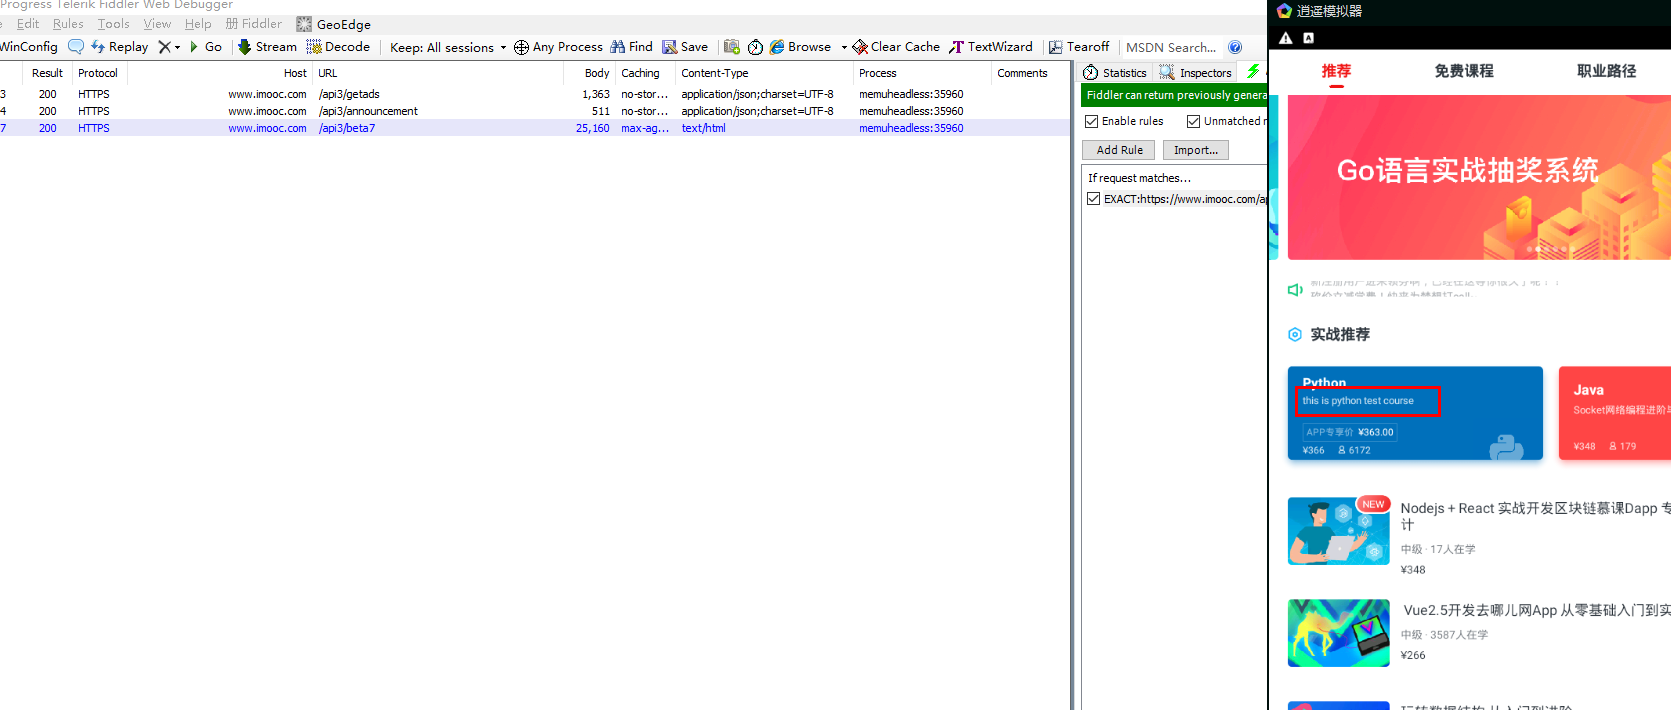This screenshot has height=710, width=1671.
Task: Toggle Enable rules checkbox
Action: click(x=1092, y=121)
